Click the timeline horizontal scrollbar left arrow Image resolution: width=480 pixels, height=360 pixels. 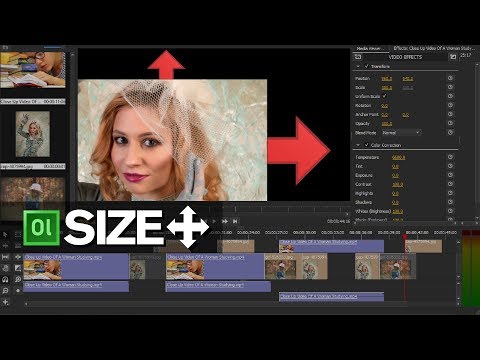pos(26,304)
